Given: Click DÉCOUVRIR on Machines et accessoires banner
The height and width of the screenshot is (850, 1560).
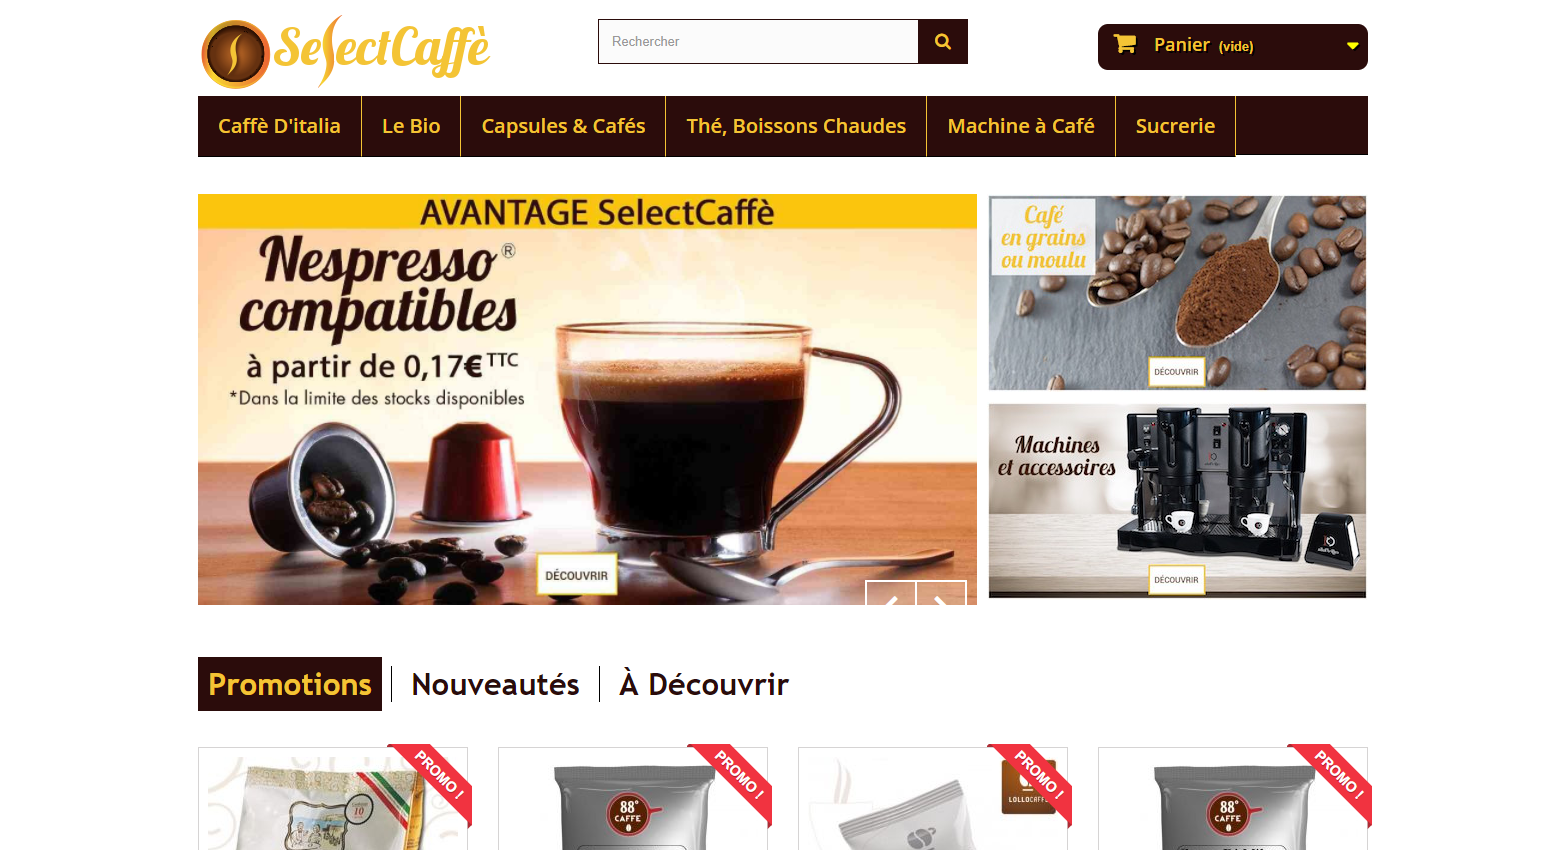Looking at the screenshot, I should 1176,580.
